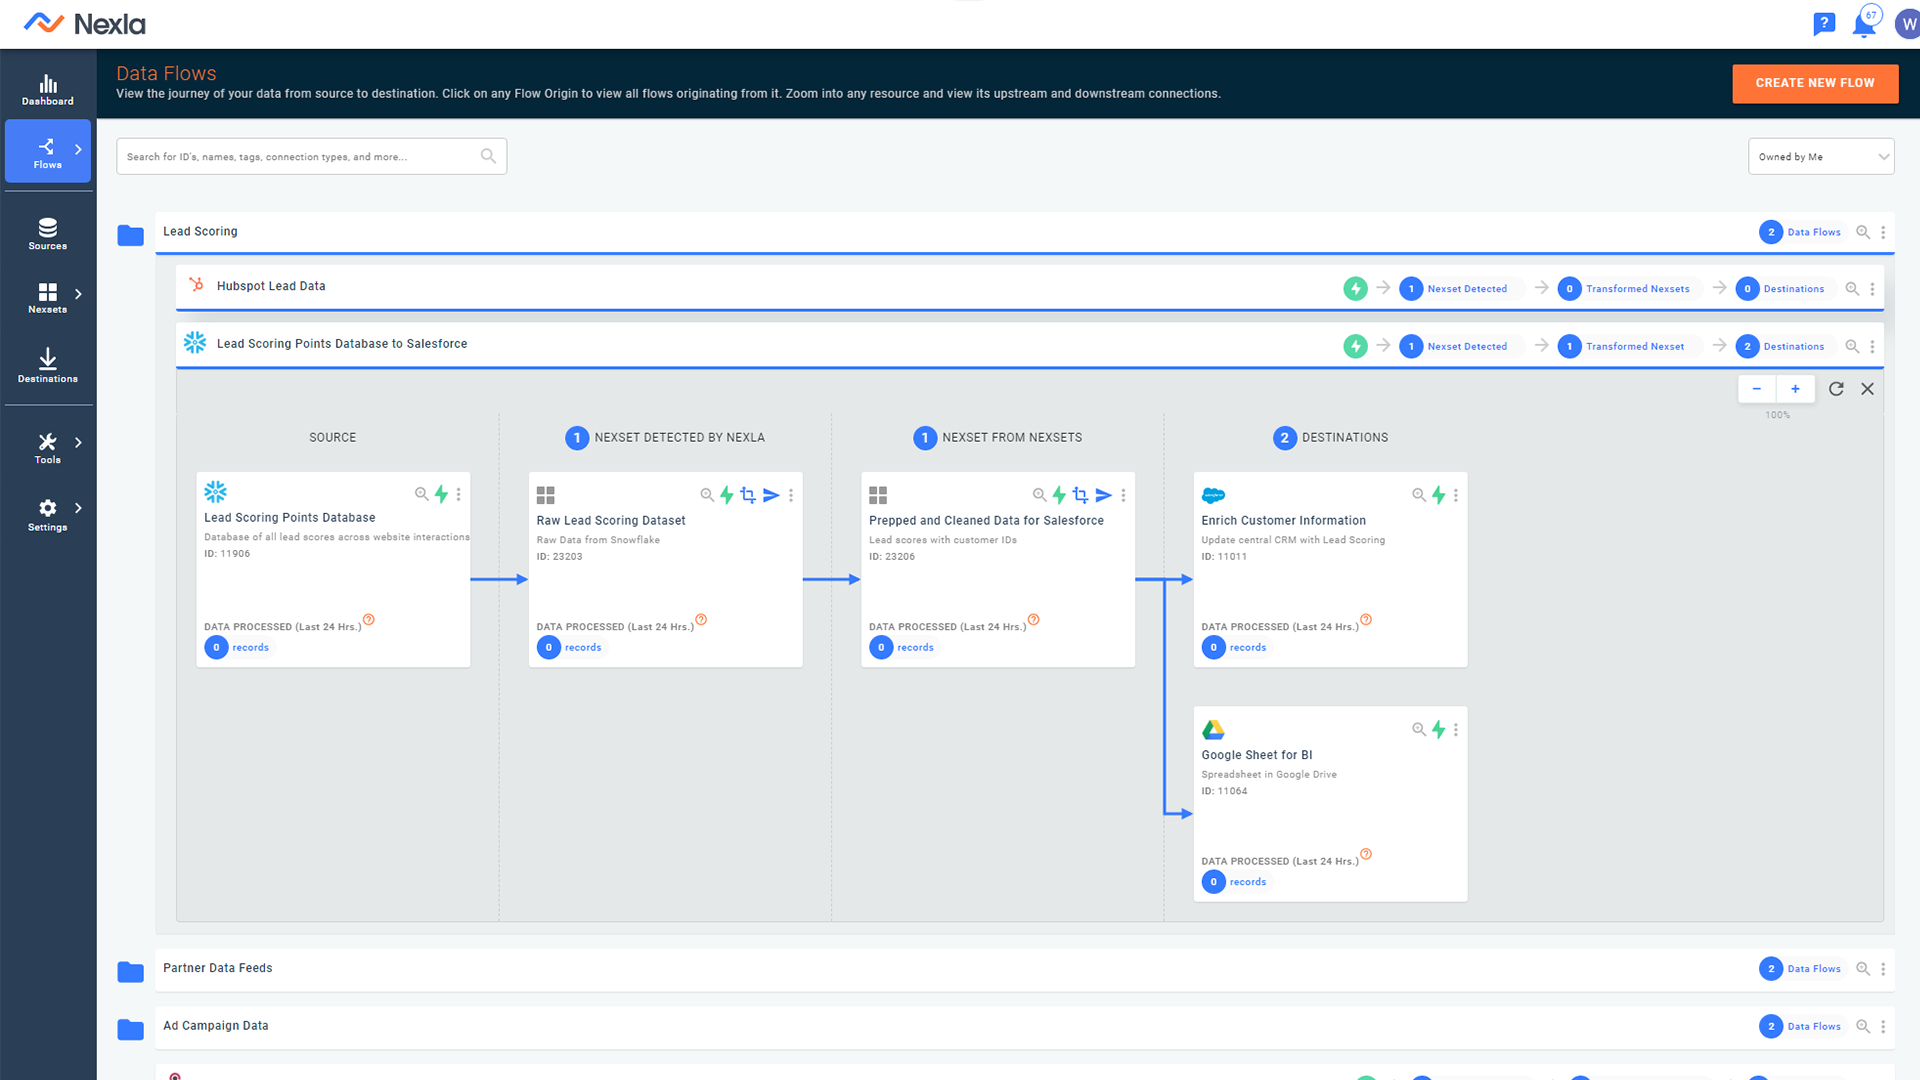This screenshot has width=1920, height=1080.
Task: Expand the Nexsets sidebar submenu chevron
Action: (78, 294)
